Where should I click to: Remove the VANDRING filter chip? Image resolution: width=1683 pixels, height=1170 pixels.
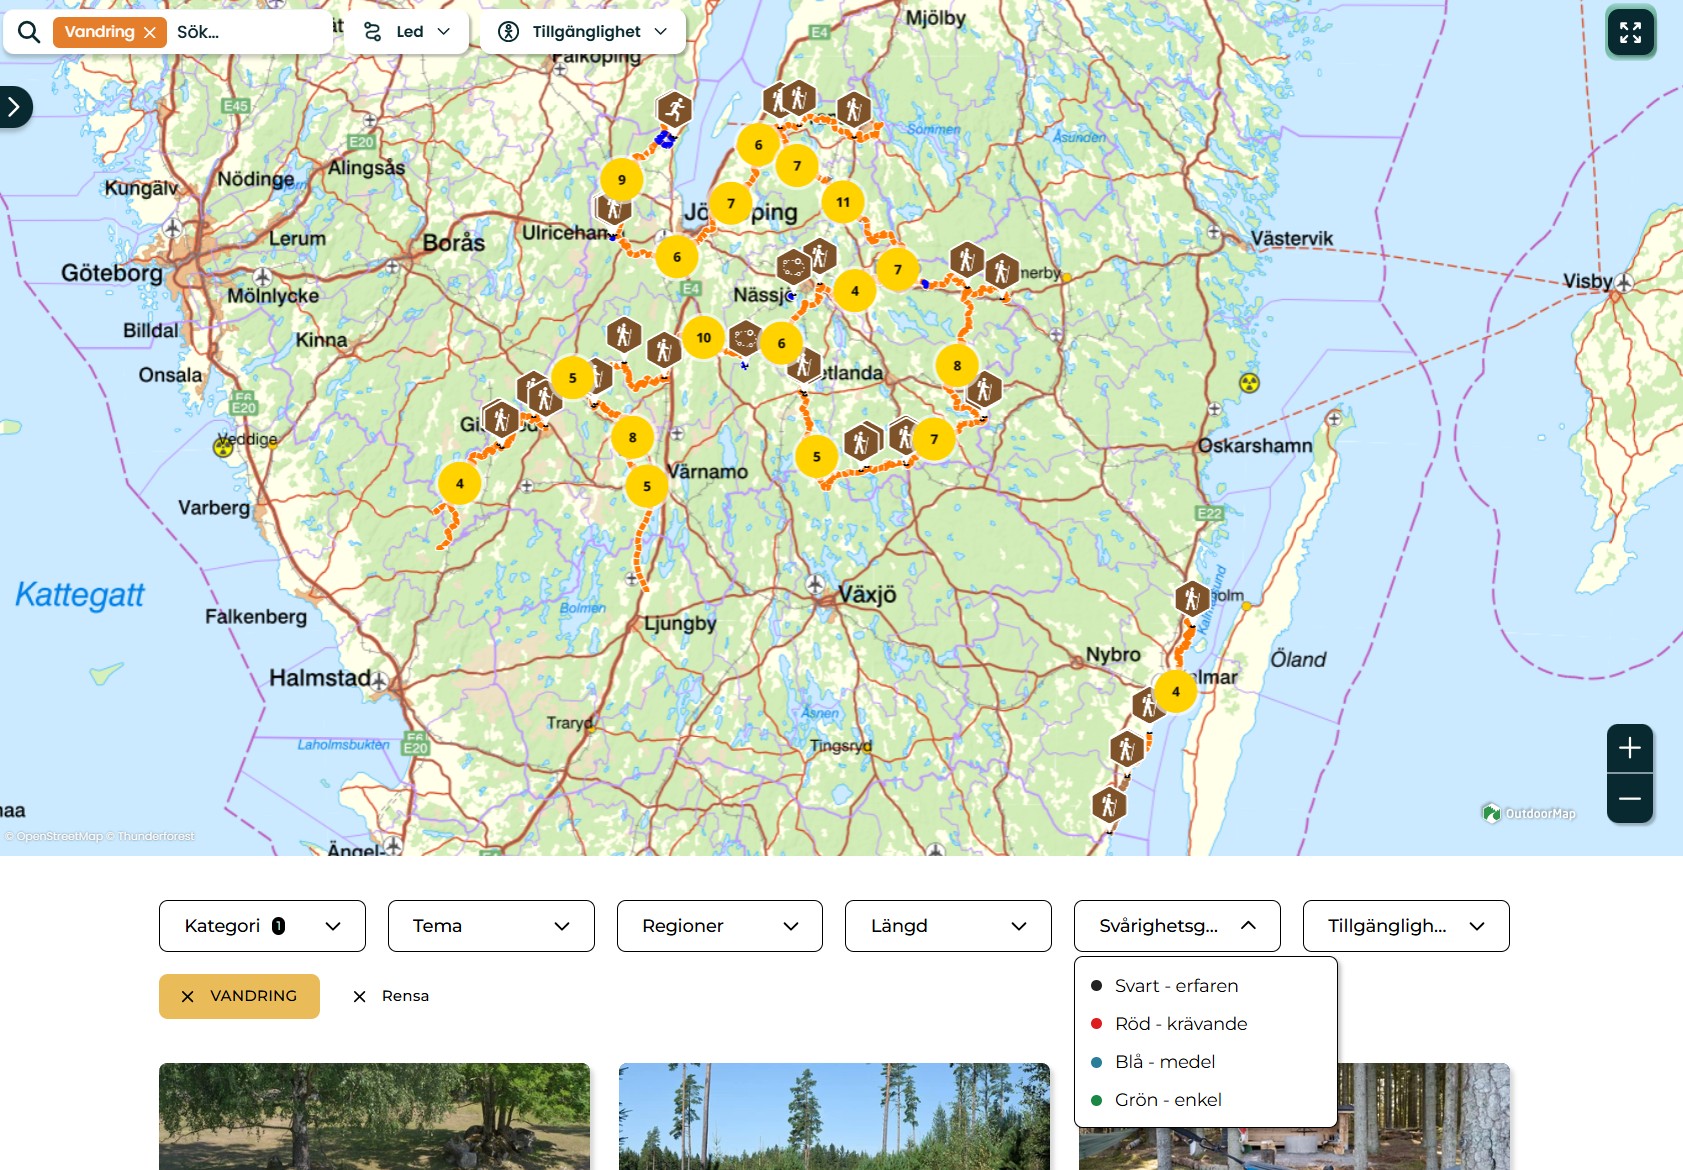click(x=188, y=996)
